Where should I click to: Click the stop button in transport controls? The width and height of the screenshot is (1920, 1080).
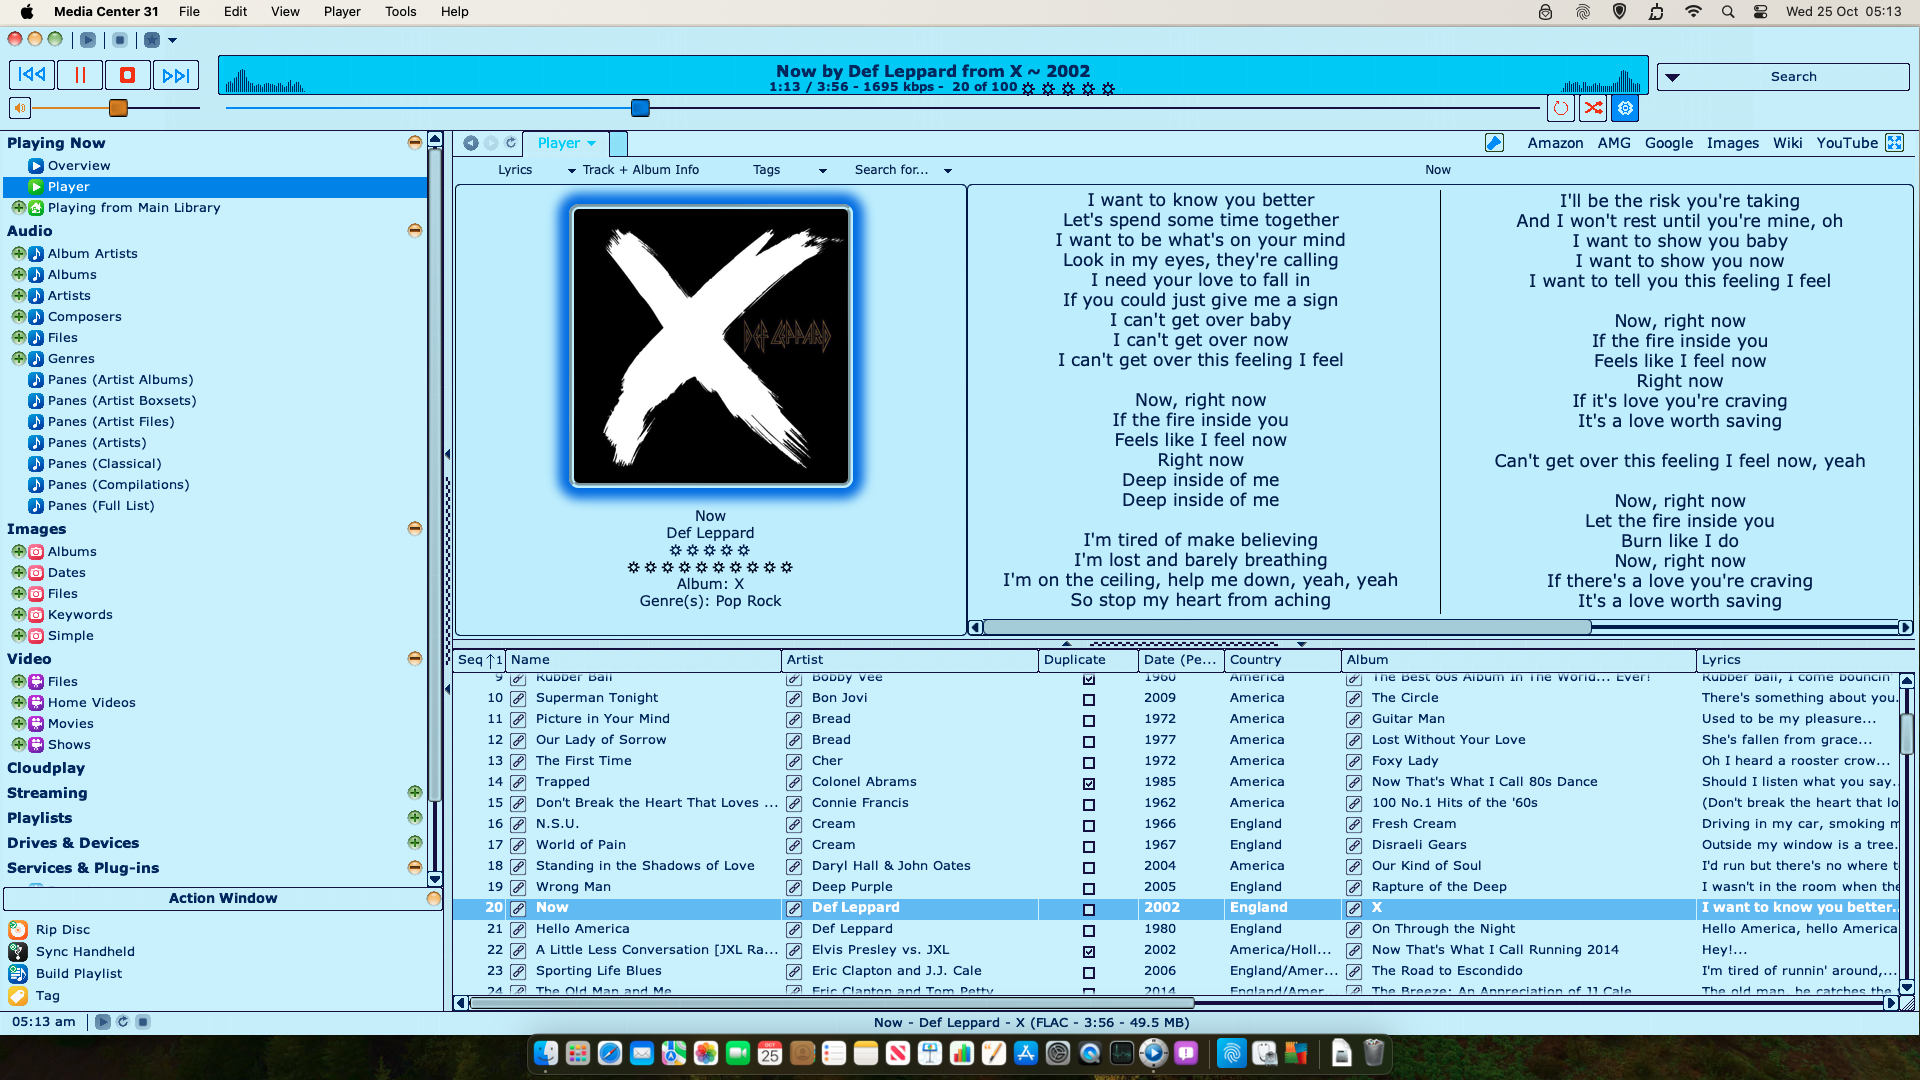pyautogui.click(x=128, y=75)
